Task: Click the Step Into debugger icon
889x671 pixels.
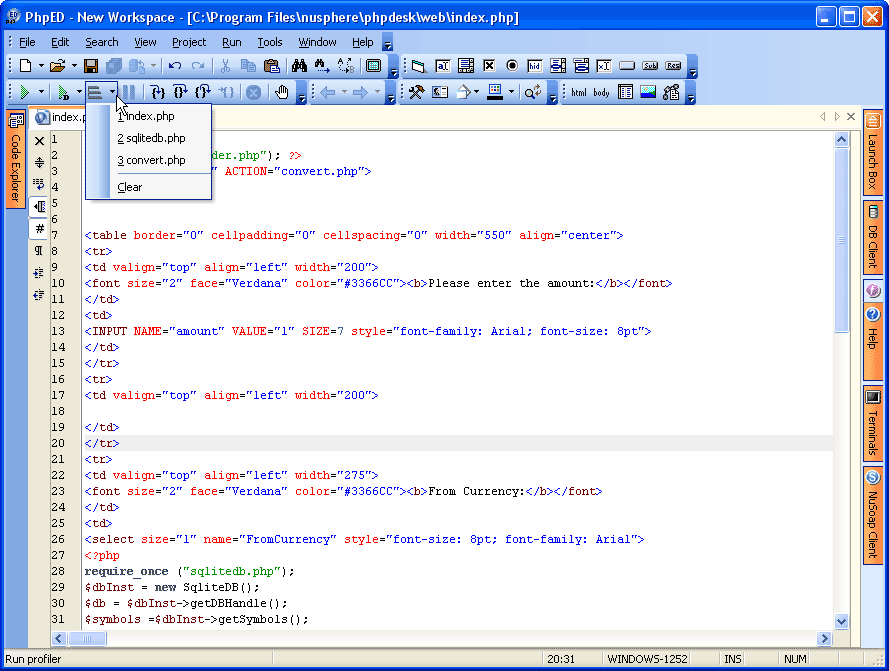Action: point(158,92)
